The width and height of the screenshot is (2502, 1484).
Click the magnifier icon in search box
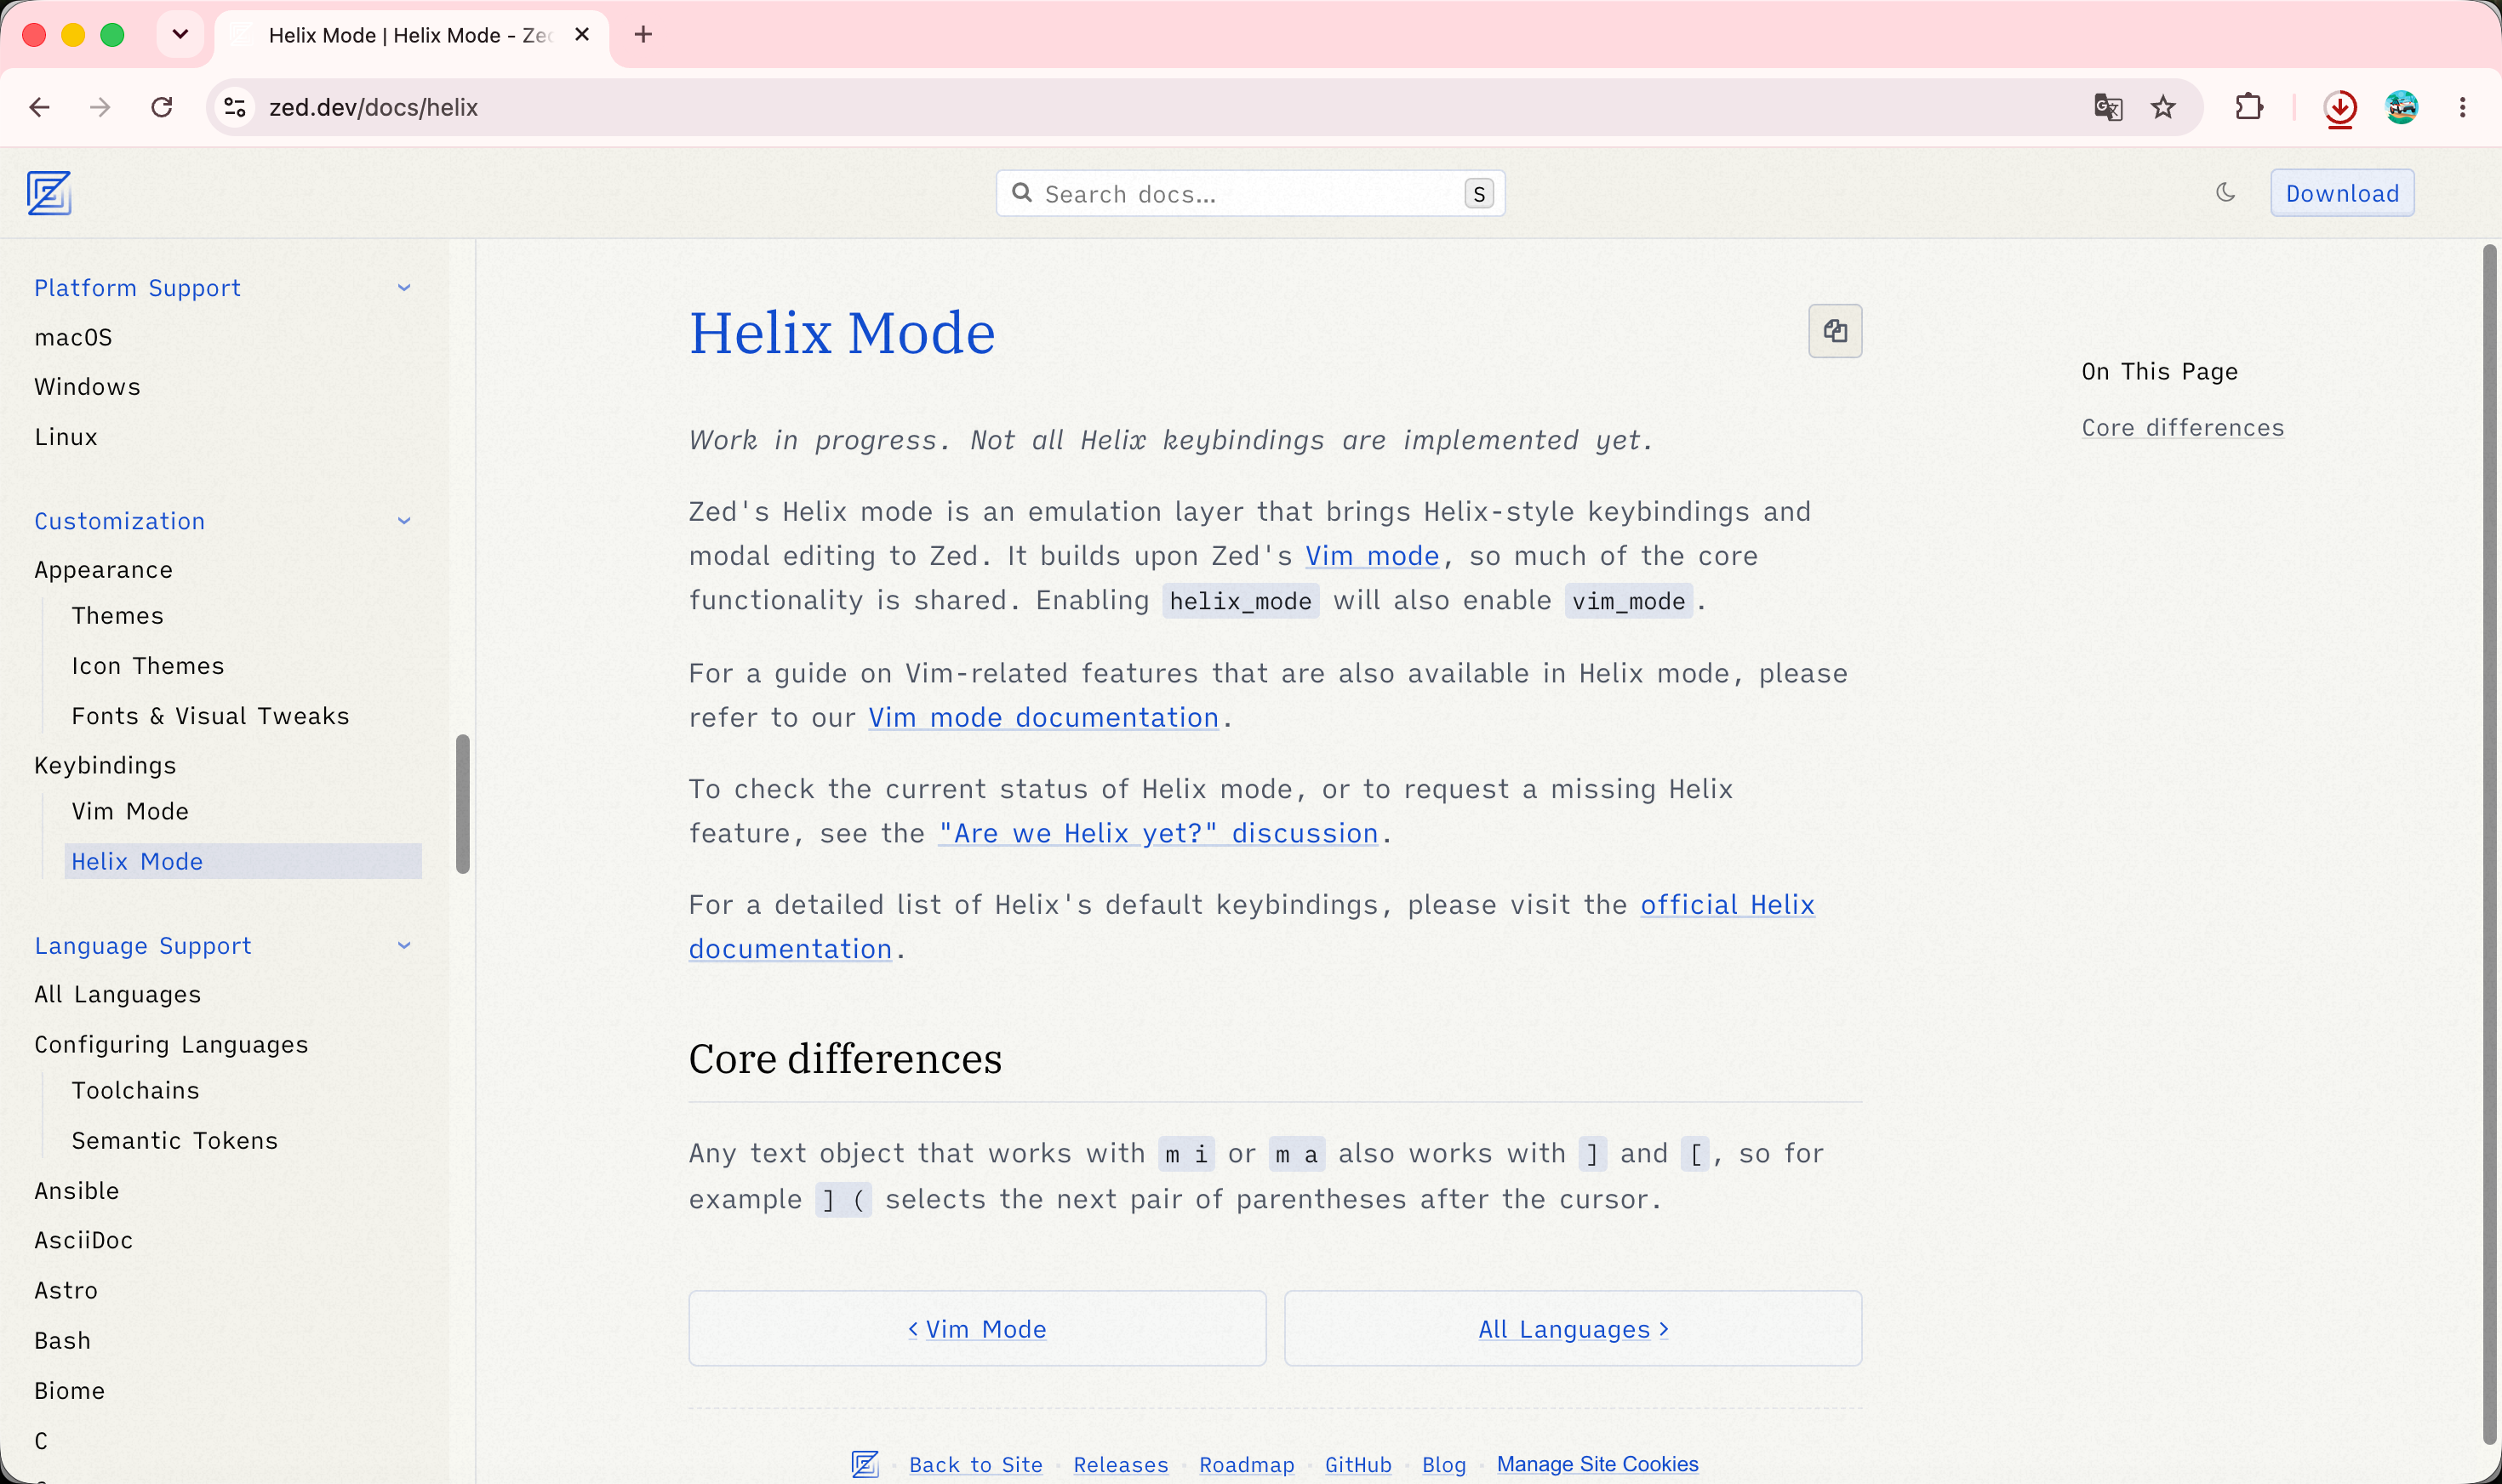pos(1021,192)
